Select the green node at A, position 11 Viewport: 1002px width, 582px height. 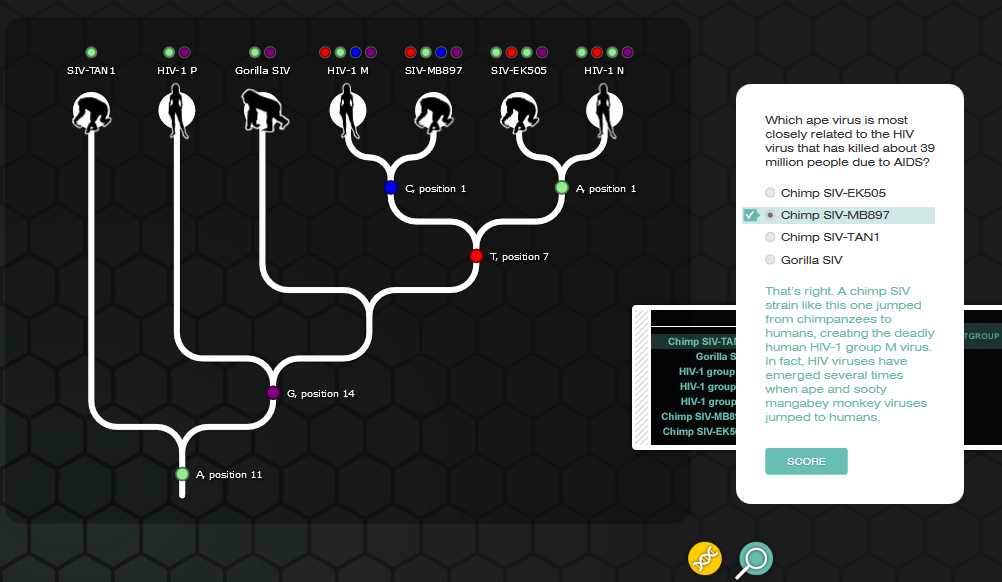(x=182, y=474)
